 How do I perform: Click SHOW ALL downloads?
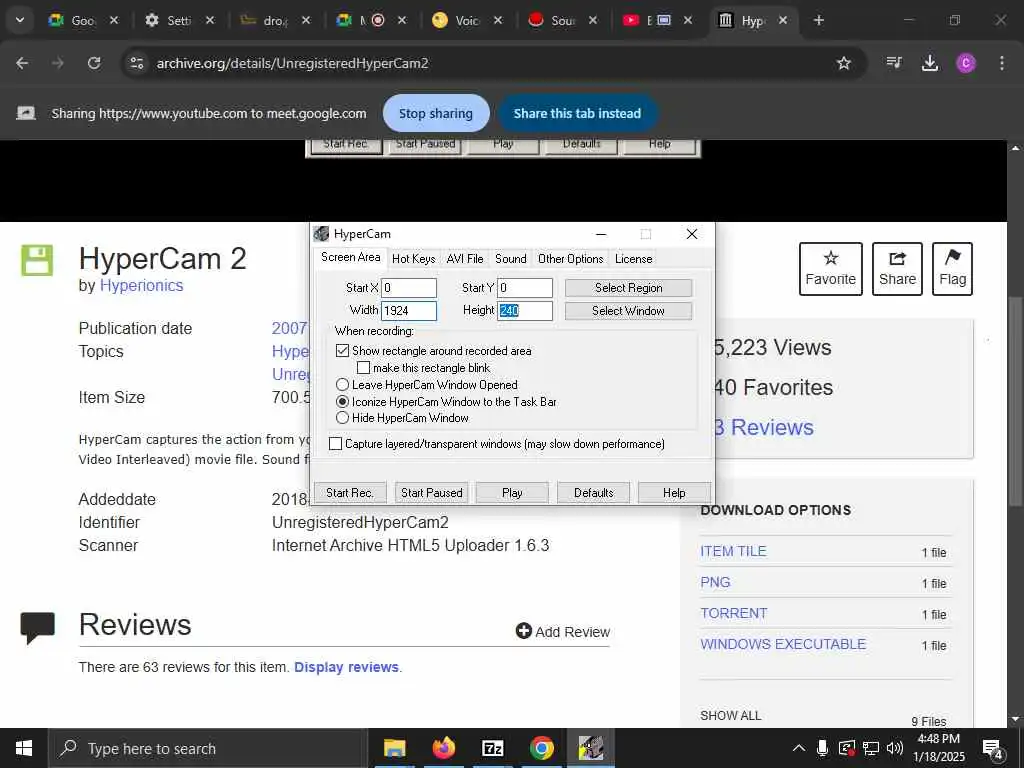click(730, 716)
